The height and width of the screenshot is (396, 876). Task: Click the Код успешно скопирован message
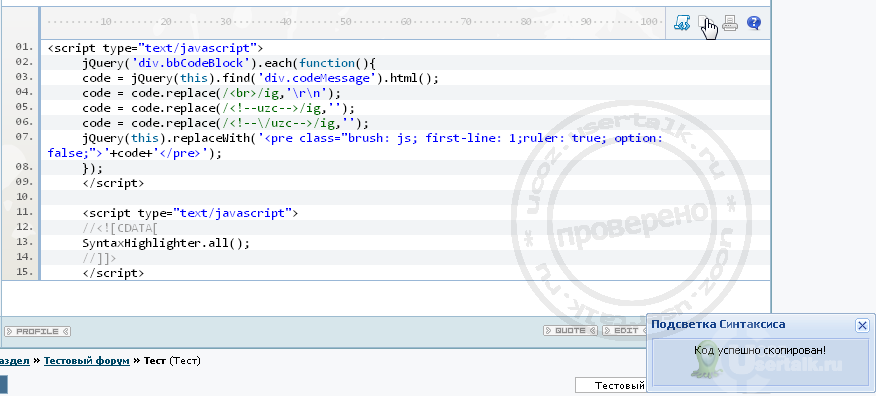click(x=760, y=350)
